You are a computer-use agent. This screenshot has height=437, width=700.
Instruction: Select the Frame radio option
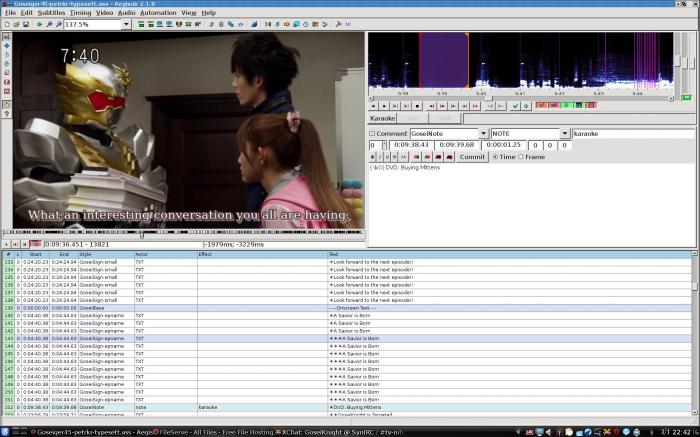point(521,157)
